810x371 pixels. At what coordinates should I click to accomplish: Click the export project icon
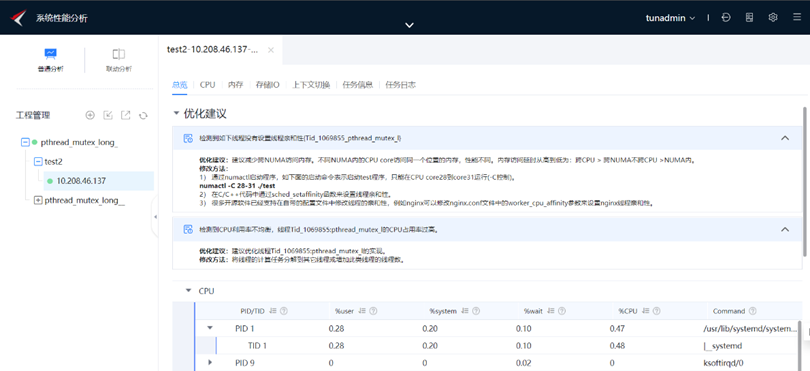coord(126,115)
